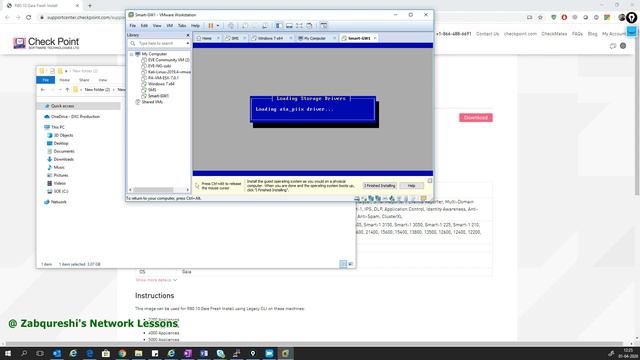Bookmark page with the star icon
The image size is (640, 360).
point(540,18)
